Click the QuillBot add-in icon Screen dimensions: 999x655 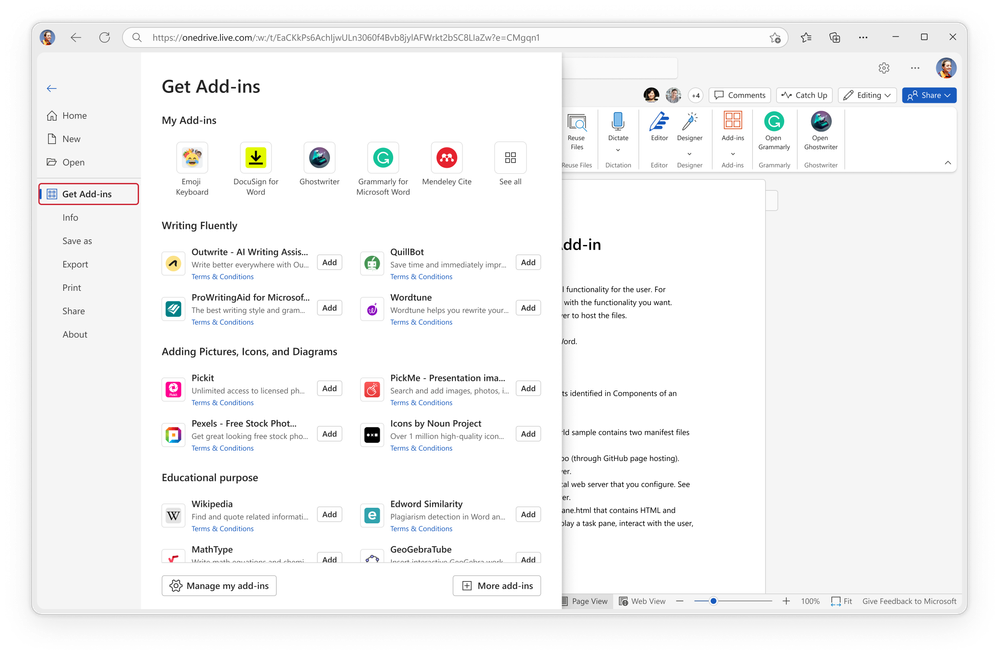(372, 263)
